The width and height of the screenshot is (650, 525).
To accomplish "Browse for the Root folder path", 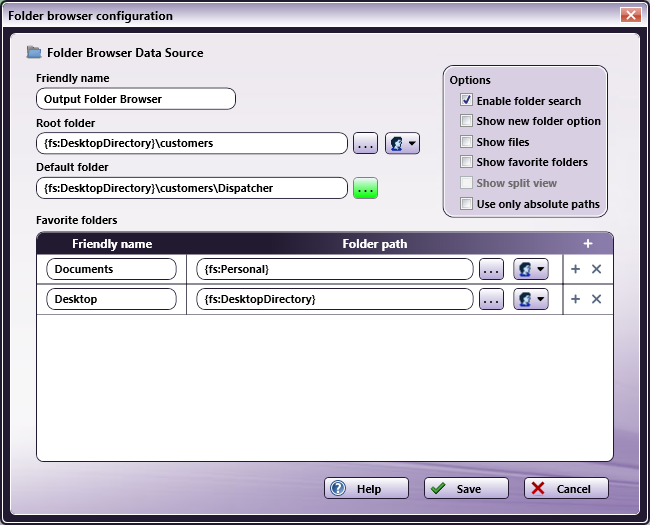I will (x=365, y=143).
